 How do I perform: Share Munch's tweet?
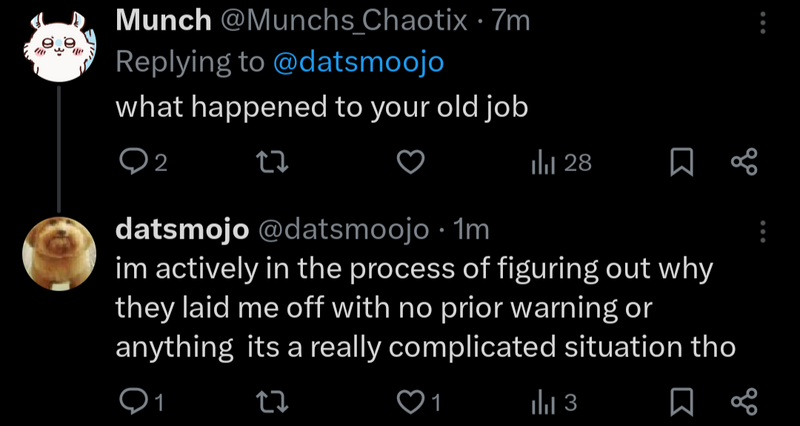point(745,162)
